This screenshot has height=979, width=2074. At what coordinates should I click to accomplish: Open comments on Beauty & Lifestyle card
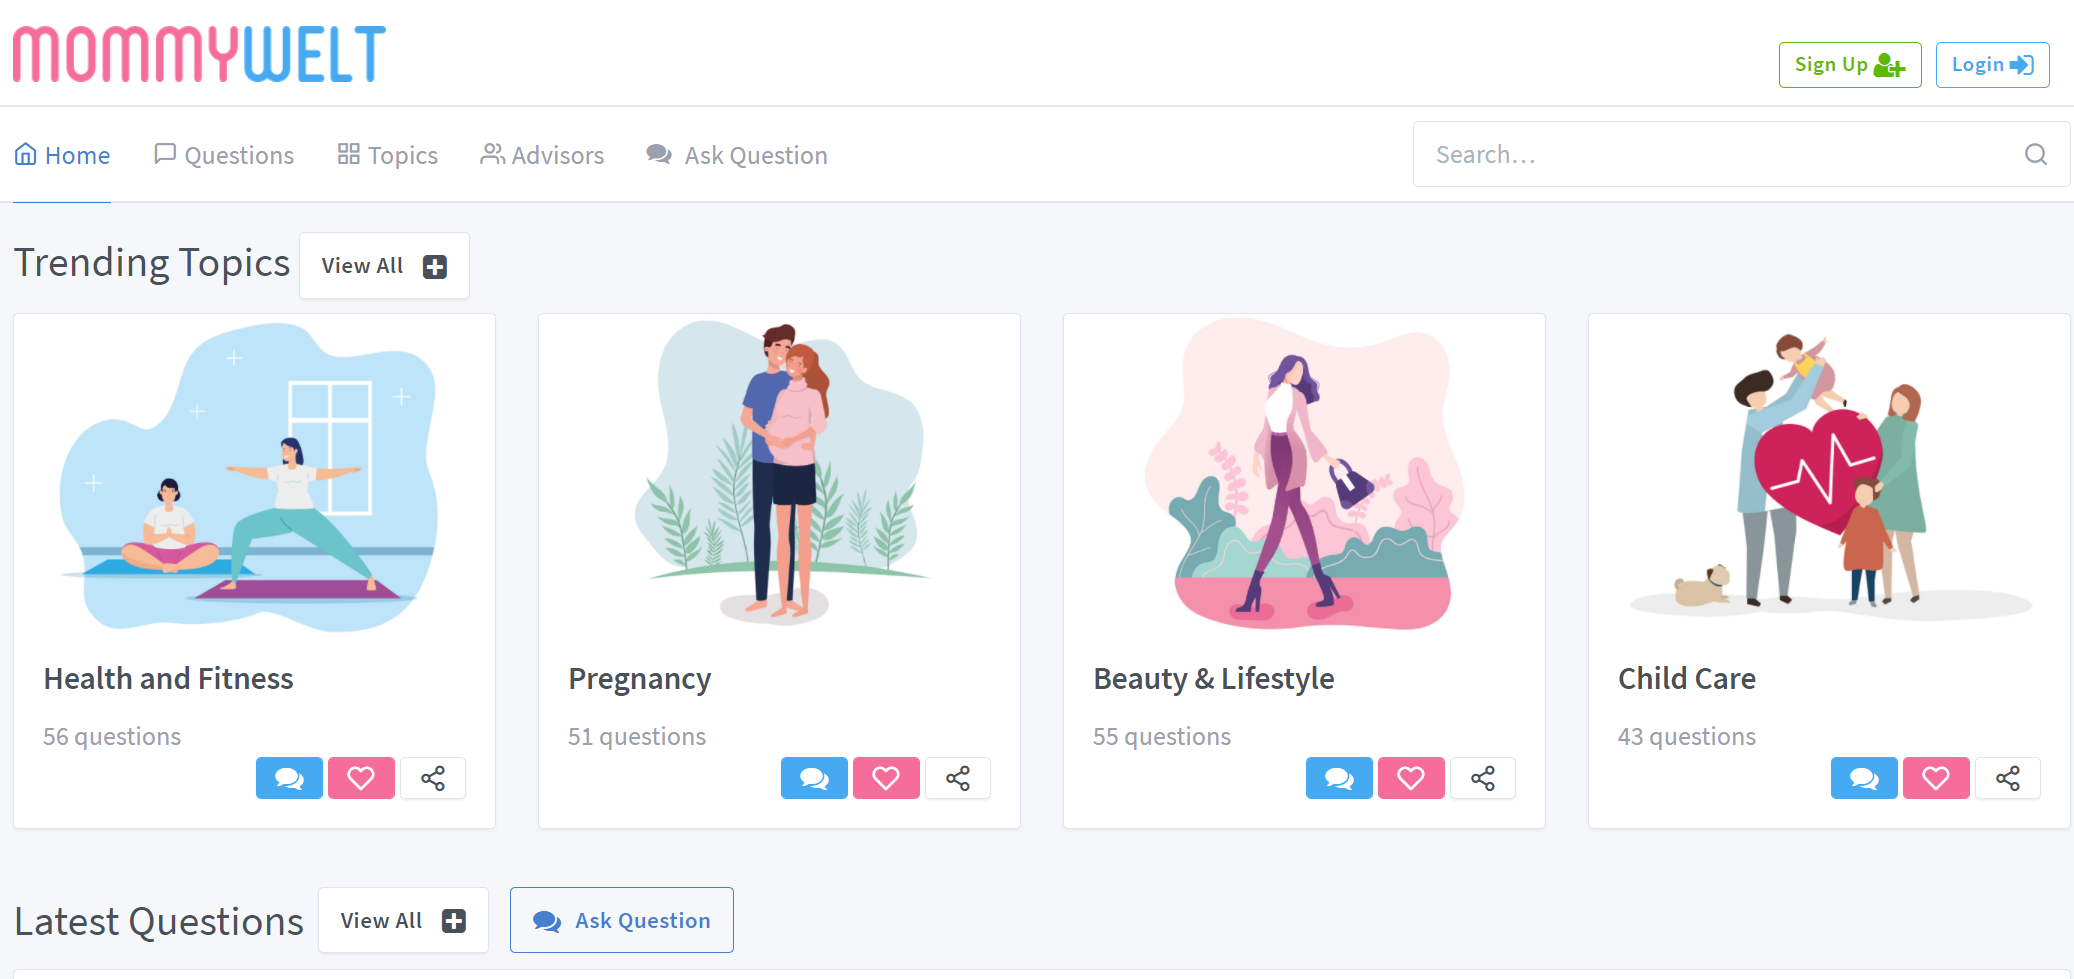coord(1339,778)
